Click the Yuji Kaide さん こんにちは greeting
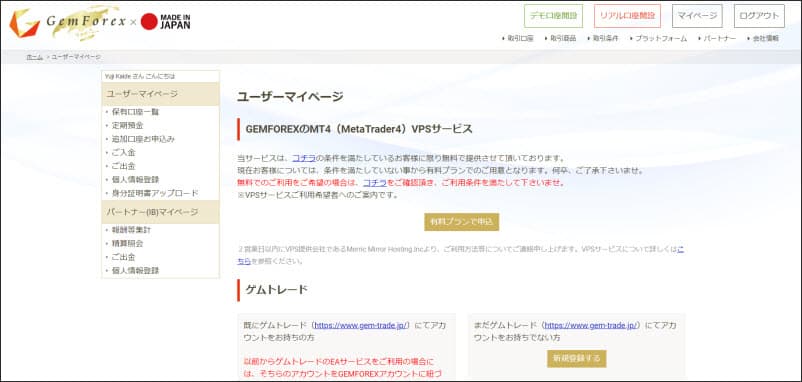Image resolution: width=802 pixels, height=382 pixels. (140, 76)
